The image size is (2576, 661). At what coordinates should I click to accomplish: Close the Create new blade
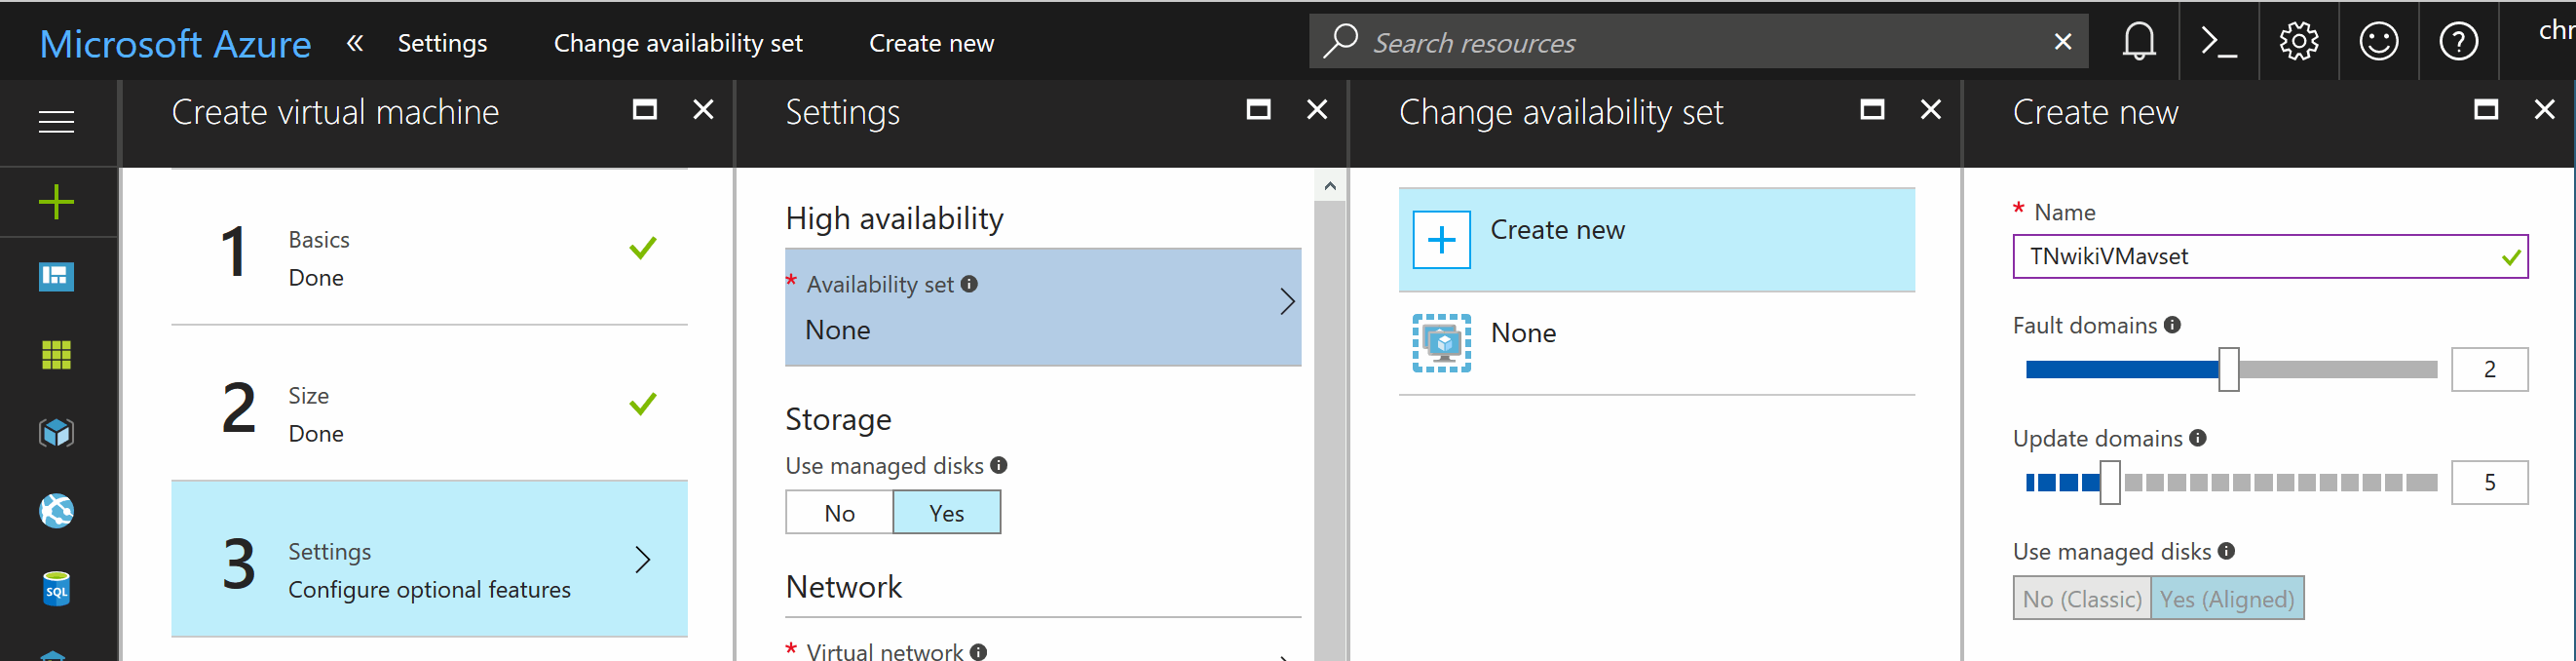click(x=2546, y=109)
